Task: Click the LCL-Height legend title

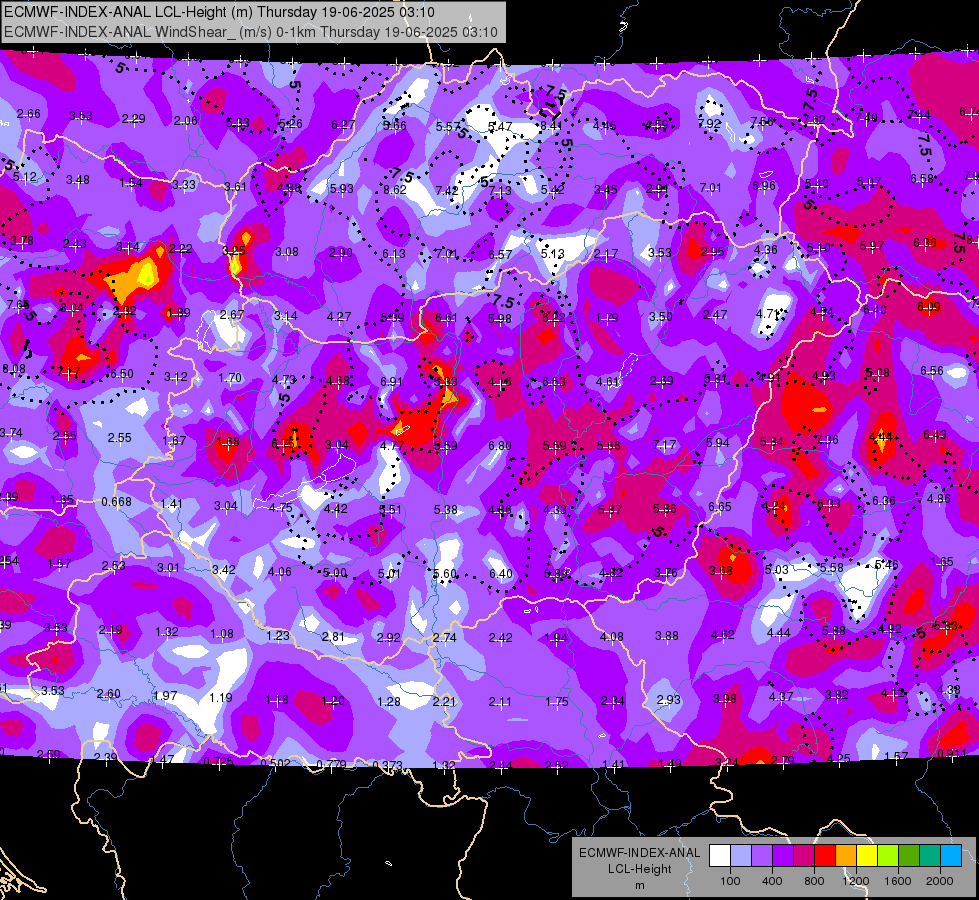Action: pos(640,869)
